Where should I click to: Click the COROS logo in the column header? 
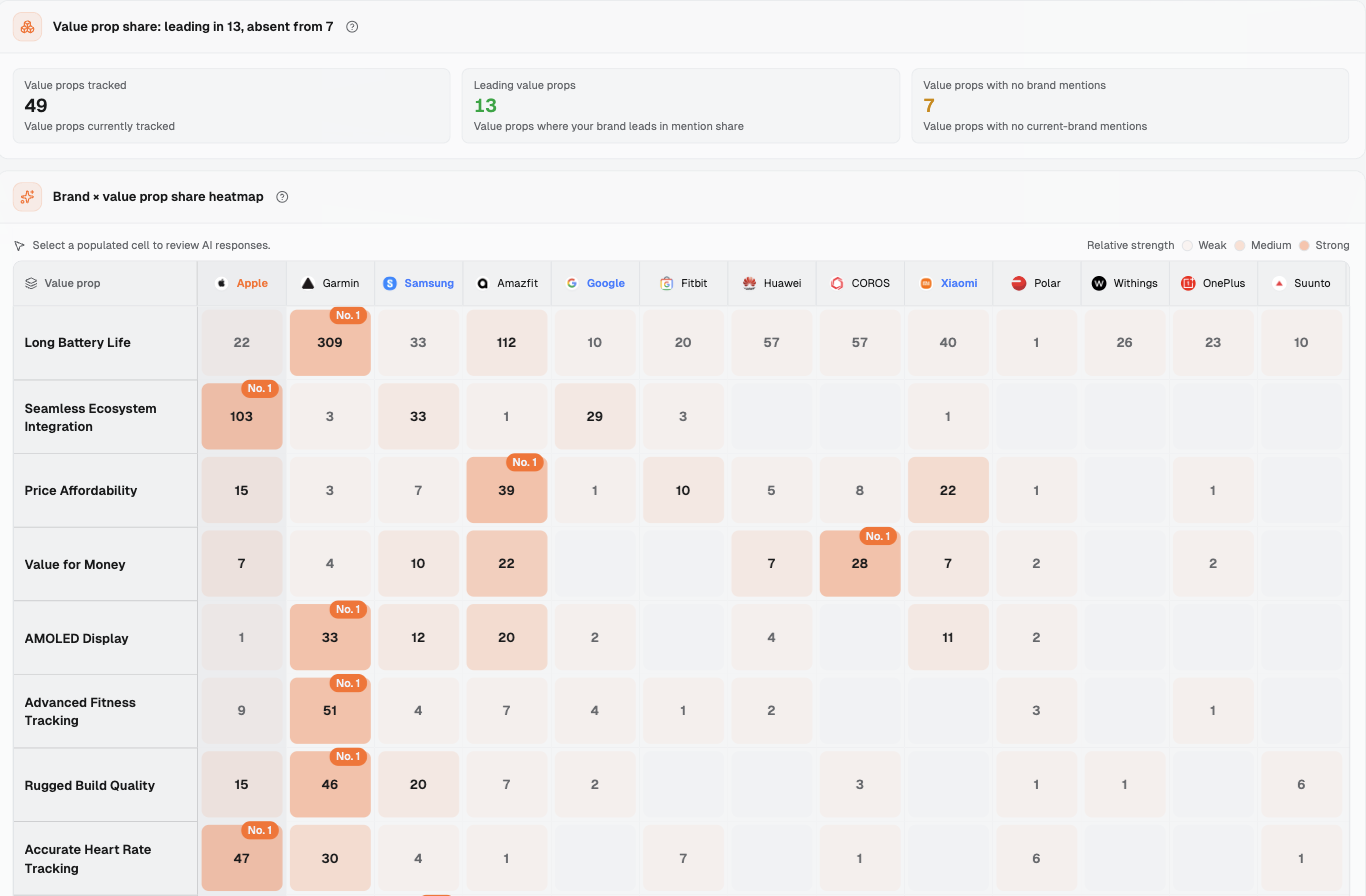[x=837, y=283]
